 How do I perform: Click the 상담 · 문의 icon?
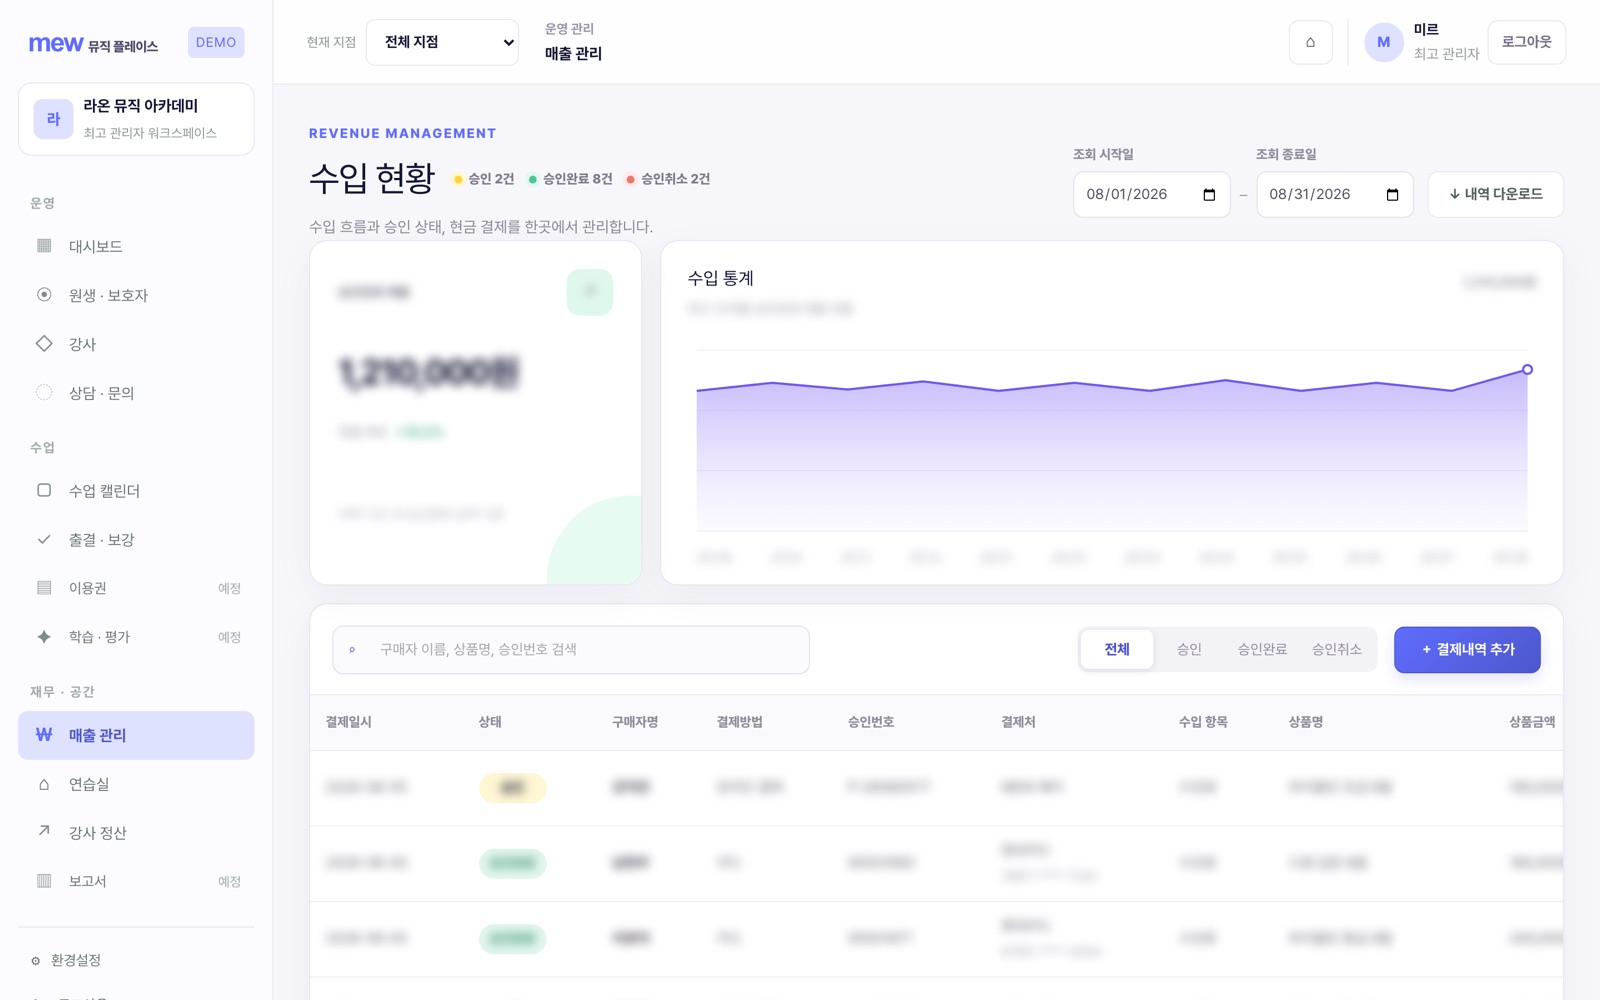44,392
